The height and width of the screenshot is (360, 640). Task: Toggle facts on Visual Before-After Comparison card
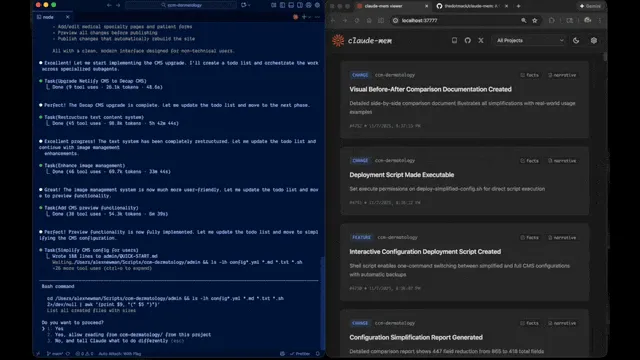coord(530,75)
